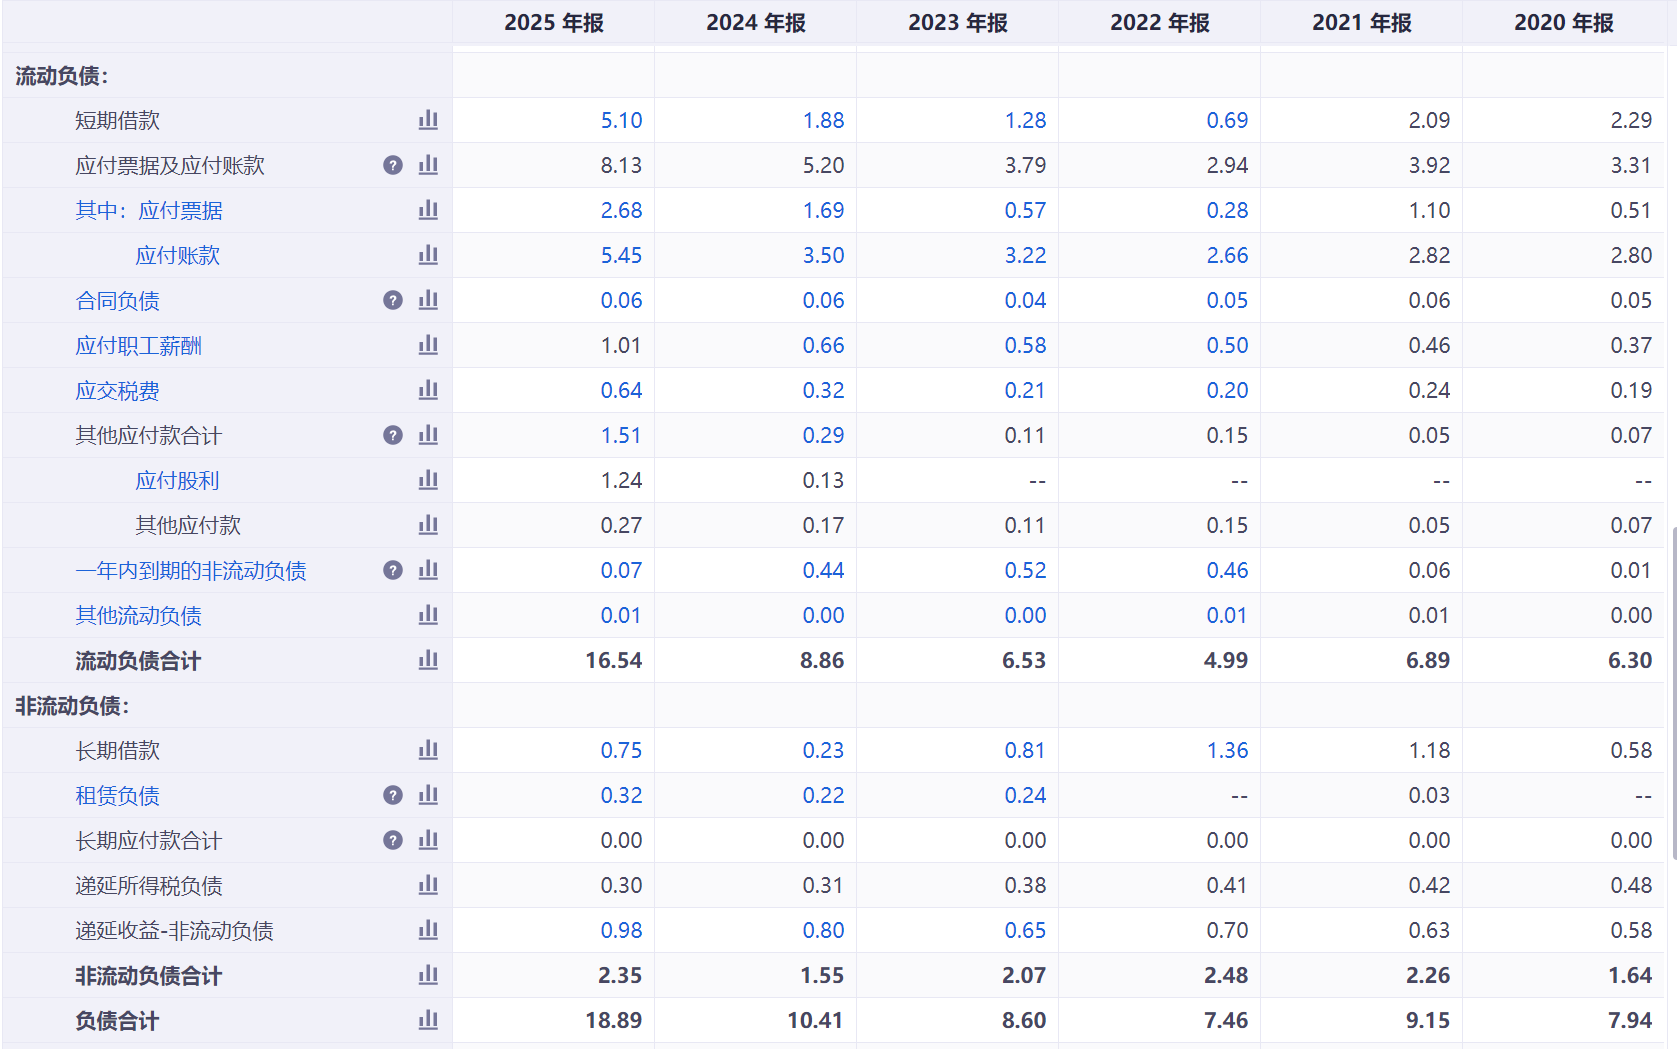Show trend chart for 流动负债合计
This screenshot has width=1677, height=1049.
click(x=428, y=660)
